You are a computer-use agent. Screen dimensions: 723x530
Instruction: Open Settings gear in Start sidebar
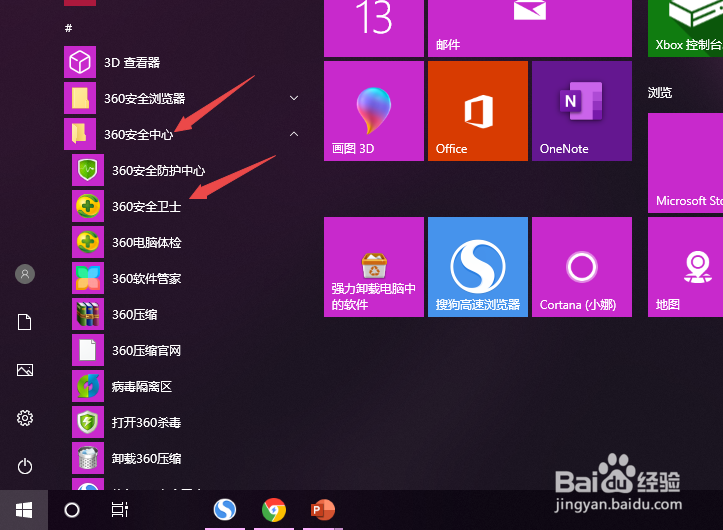pos(25,418)
